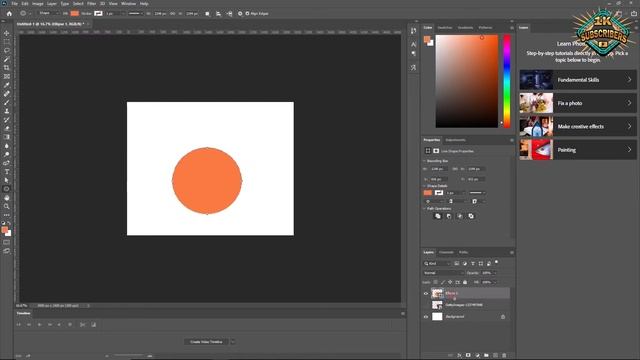Image resolution: width=640 pixels, height=360 pixels.
Task: Open path alignment options in options bar
Action: pos(218,13)
